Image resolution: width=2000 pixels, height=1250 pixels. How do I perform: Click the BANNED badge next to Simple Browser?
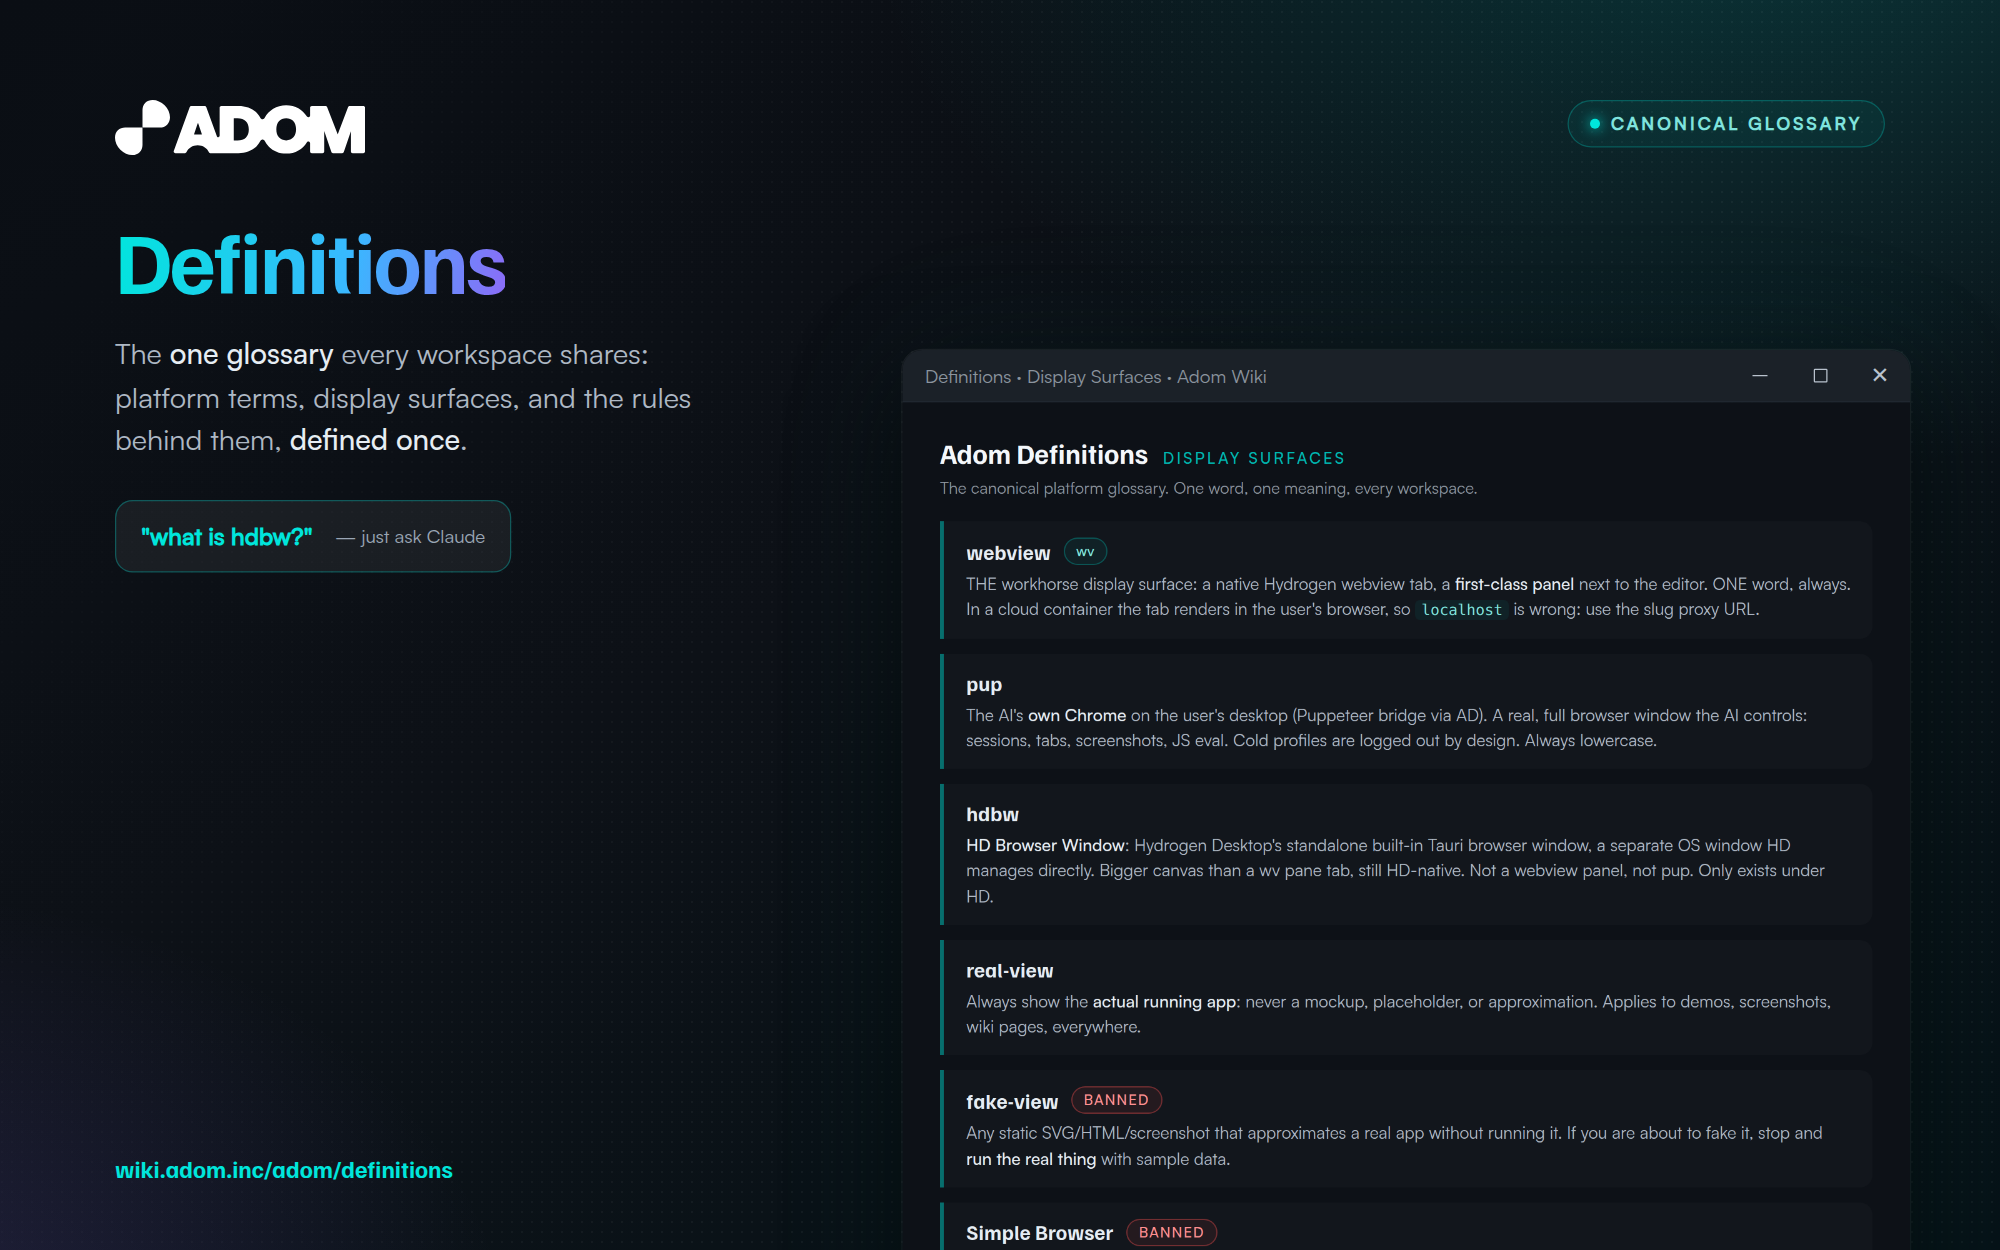pos(1171,1232)
